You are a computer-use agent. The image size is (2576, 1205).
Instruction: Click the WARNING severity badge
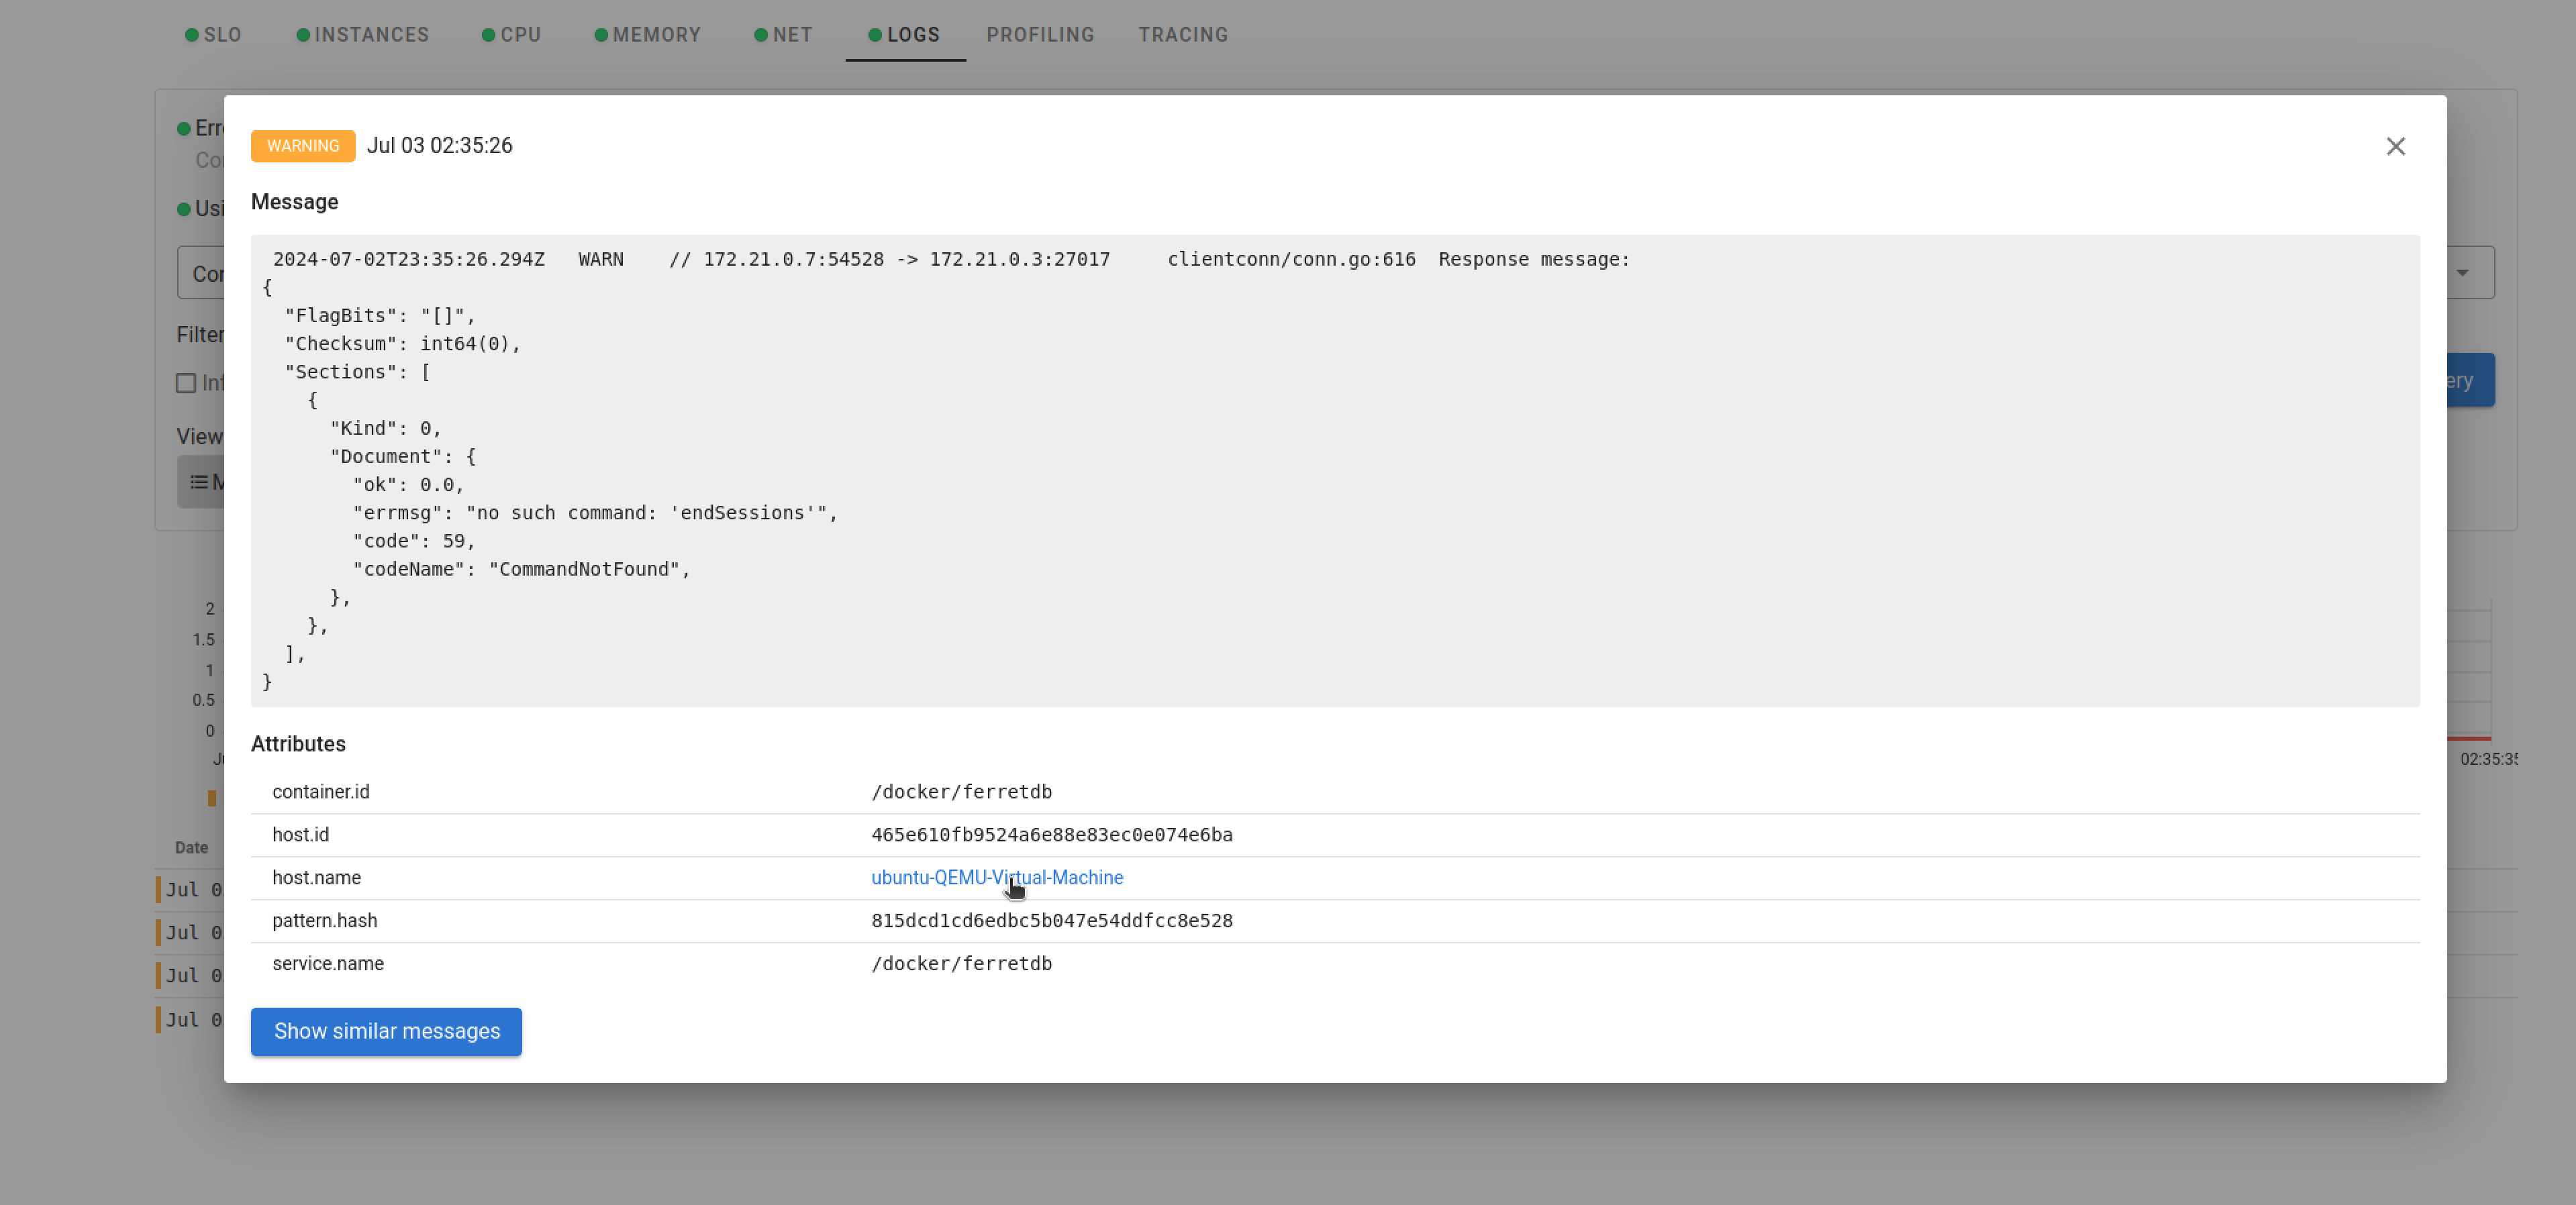(x=303, y=146)
